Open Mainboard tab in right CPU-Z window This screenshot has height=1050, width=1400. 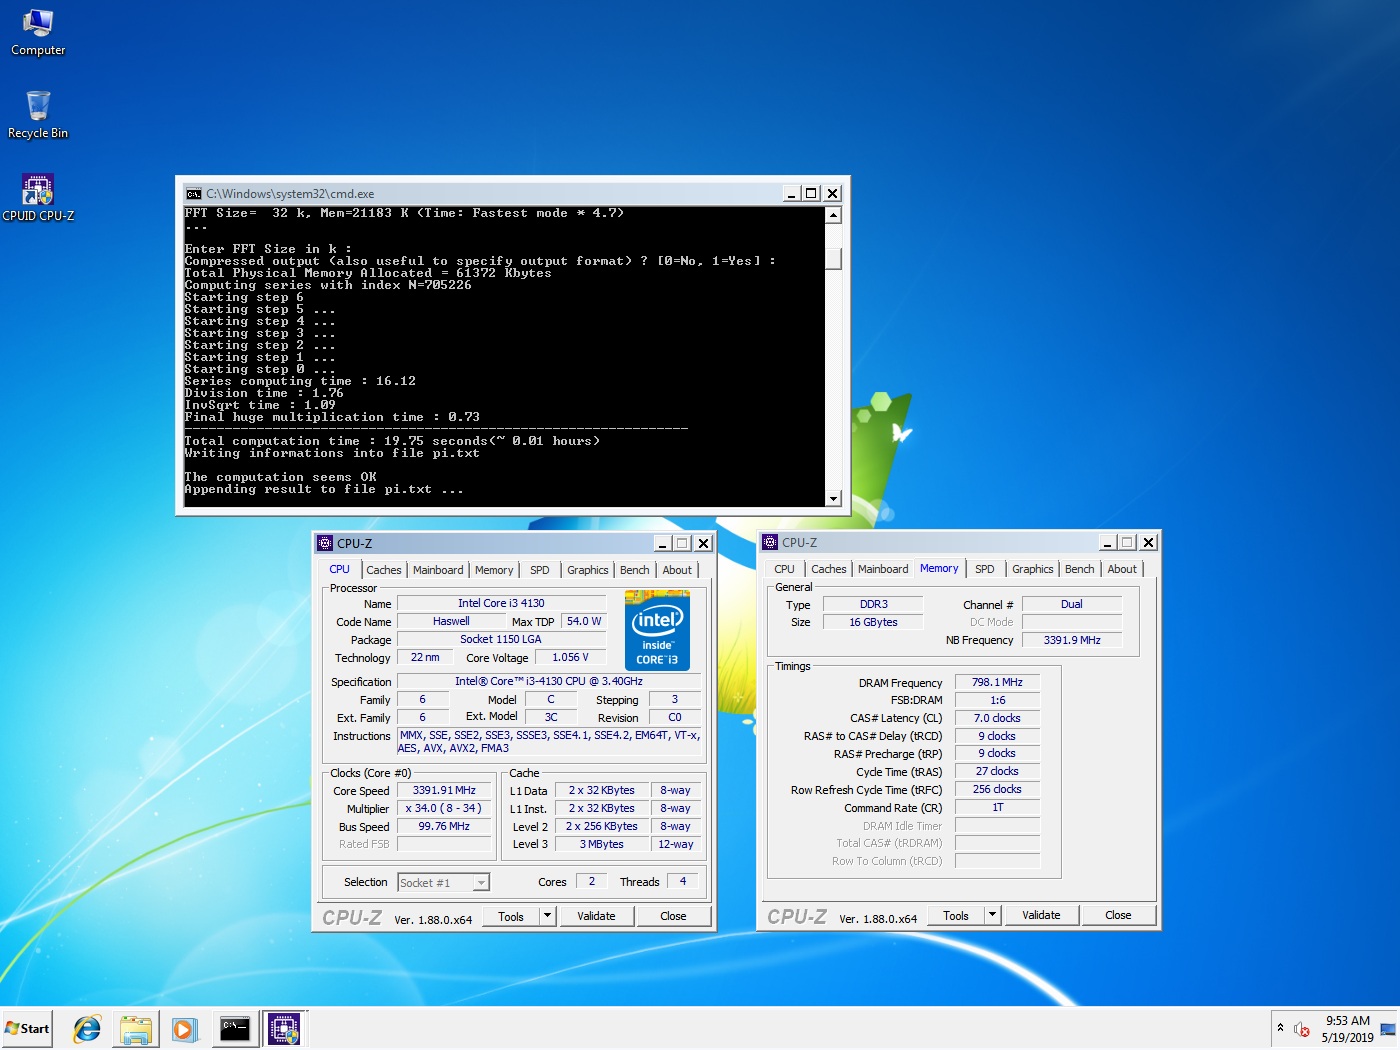883,569
